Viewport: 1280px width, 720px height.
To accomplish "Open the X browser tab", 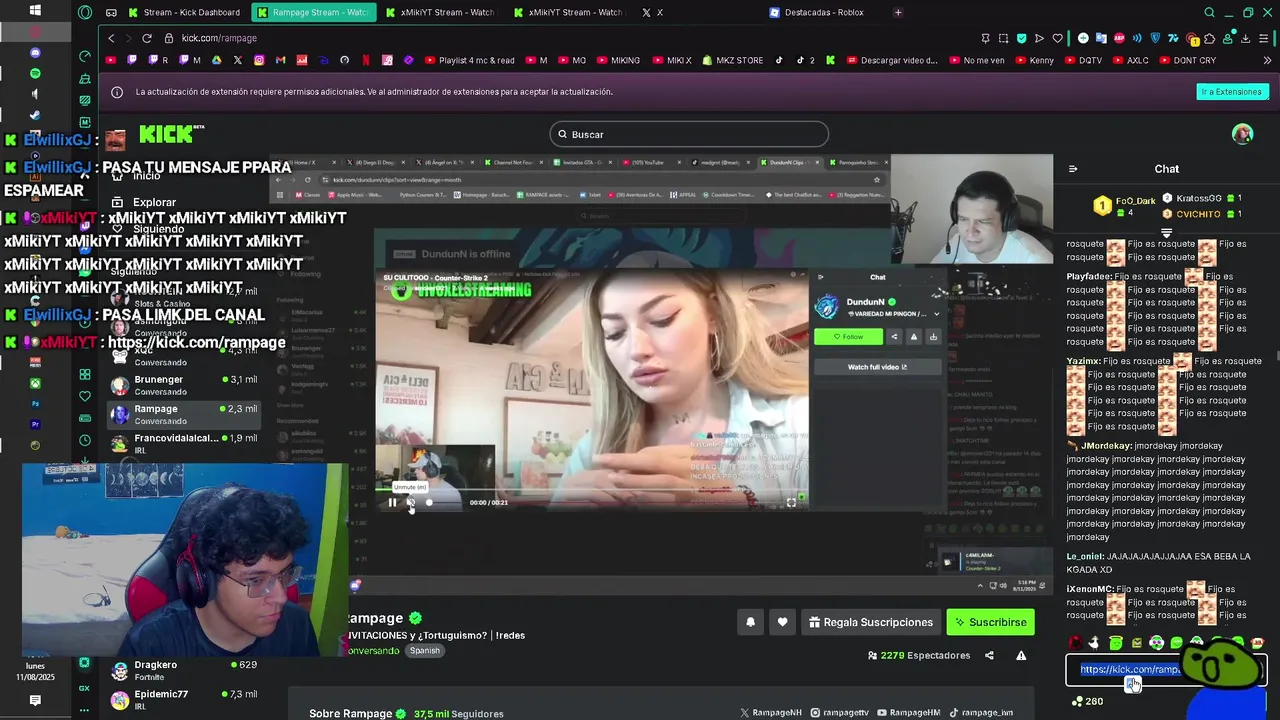I will [653, 12].
